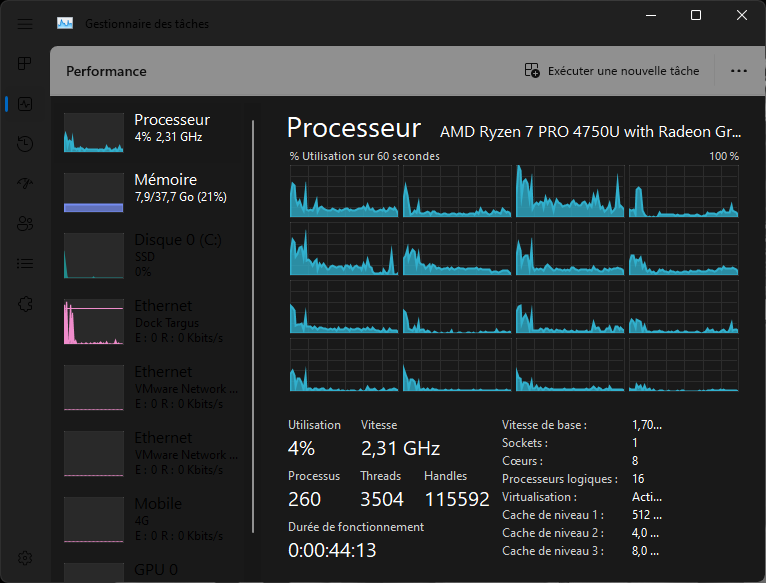Image resolution: width=766 pixels, height=583 pixels.
Task: Click the Handles count 115592
Action: [457, 499]
